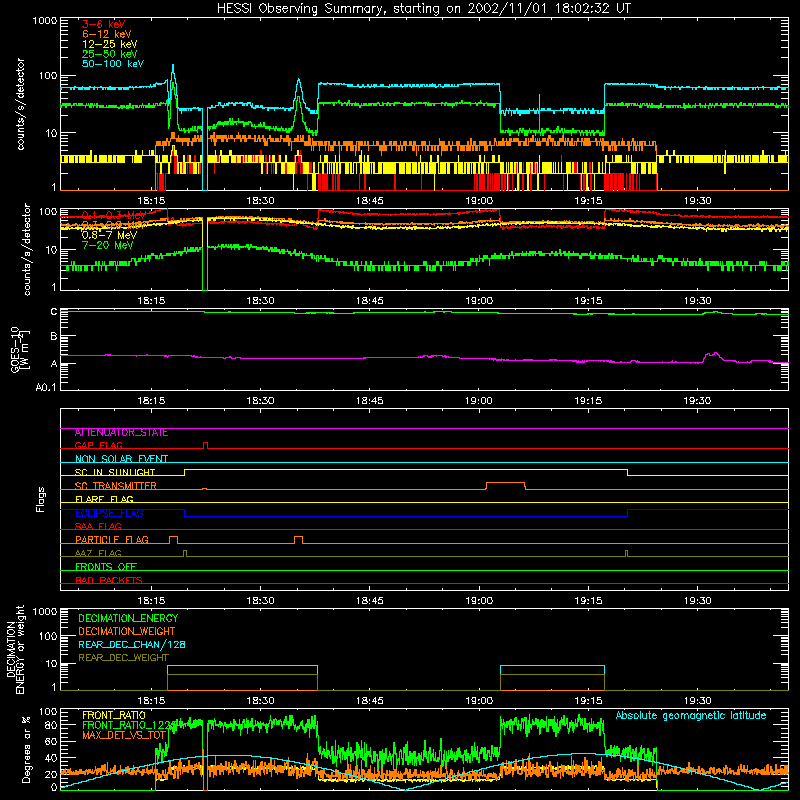Click the 'REAR_DEC_WEIGHT' legend label
This screenshot has width=800, height=800.
tap(123, 658)
